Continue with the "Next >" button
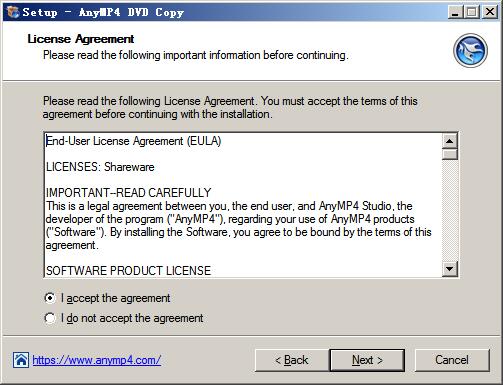Image resolution: width=503 pixels, height=385 pixels. tap(367, 360)
